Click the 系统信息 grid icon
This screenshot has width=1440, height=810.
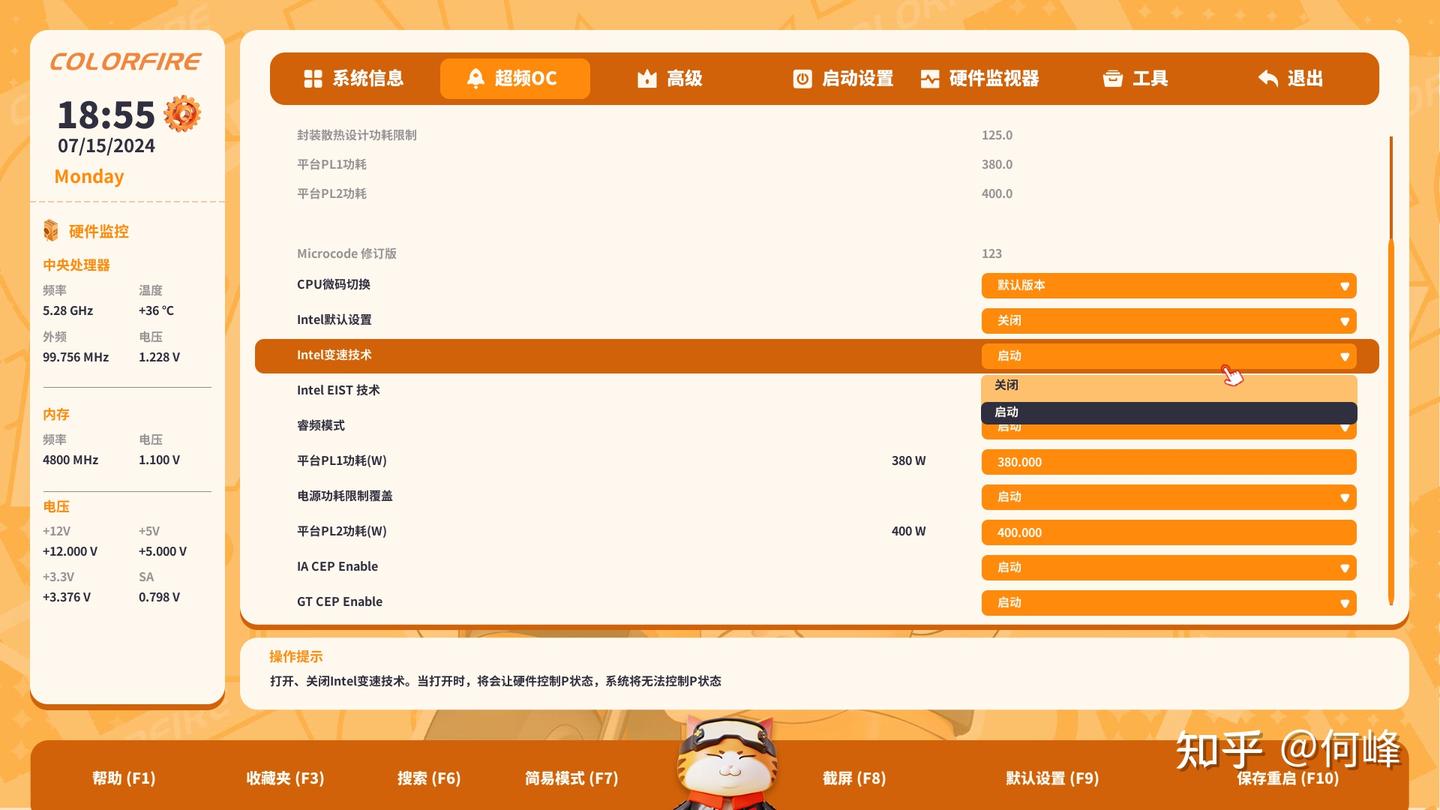pos(313,77)
